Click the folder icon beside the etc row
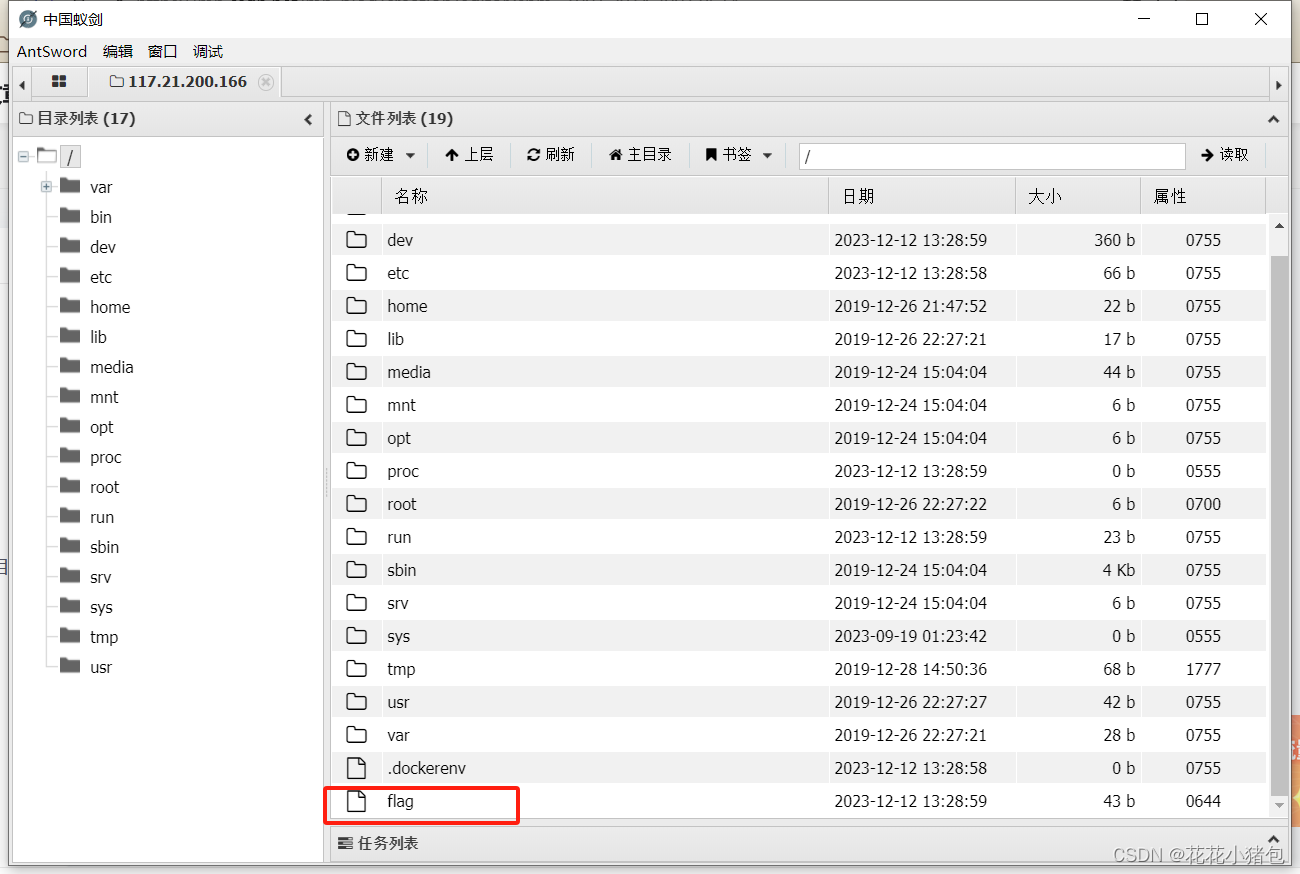Screen dimensions: 1300x874 pyautogui.click(x=357, y=272)
